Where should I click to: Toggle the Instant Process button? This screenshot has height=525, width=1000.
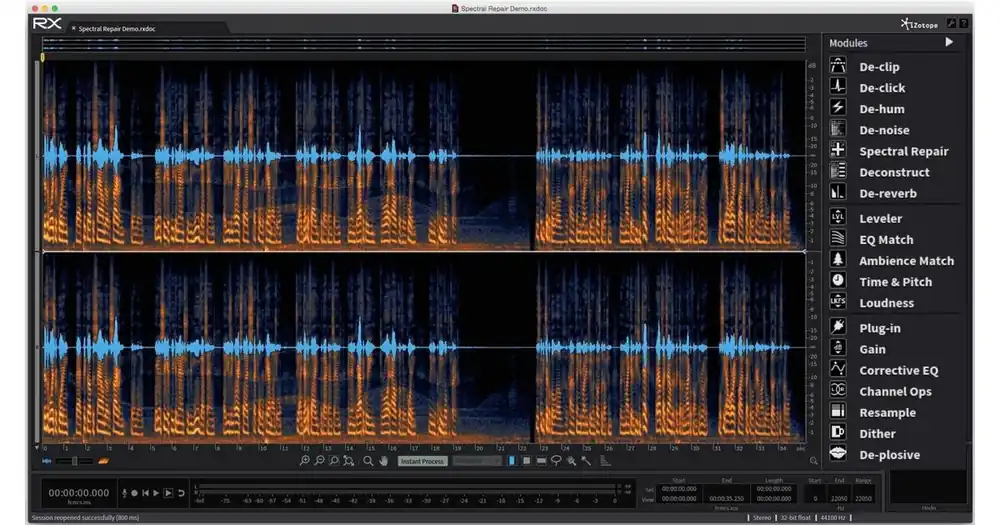[x=422, y=461]
